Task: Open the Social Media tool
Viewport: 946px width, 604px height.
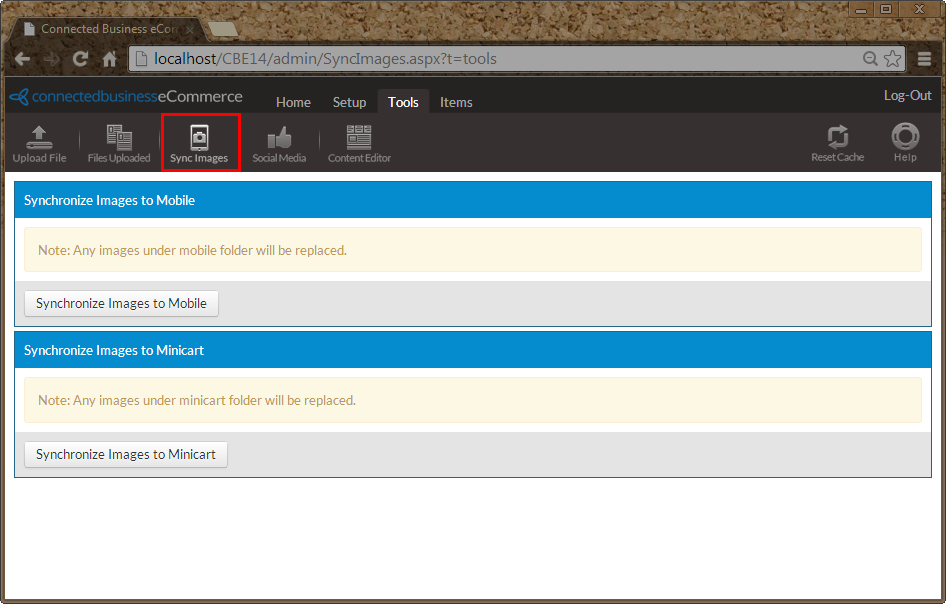Action: coord(279,143)
